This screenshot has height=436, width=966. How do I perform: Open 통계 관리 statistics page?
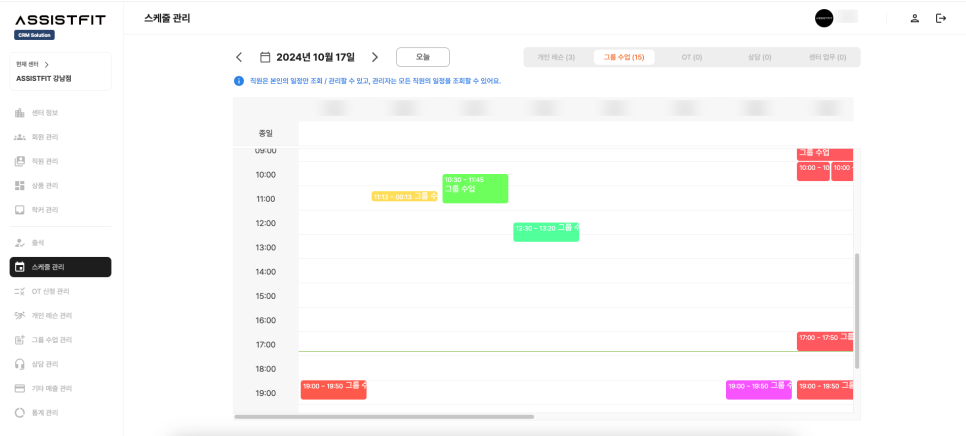pos(45,412)
